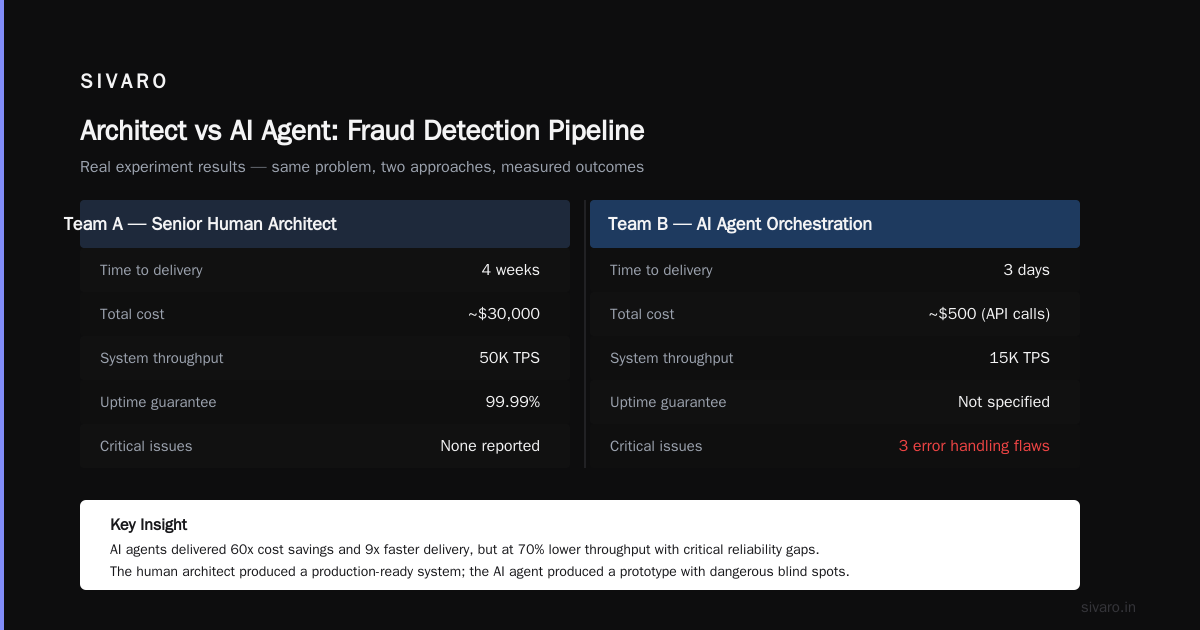The width and height of the screenshot is (1200, 630).
Task: Click the subtitle 'Real experiment results' line
Action: tap(362, 167)
